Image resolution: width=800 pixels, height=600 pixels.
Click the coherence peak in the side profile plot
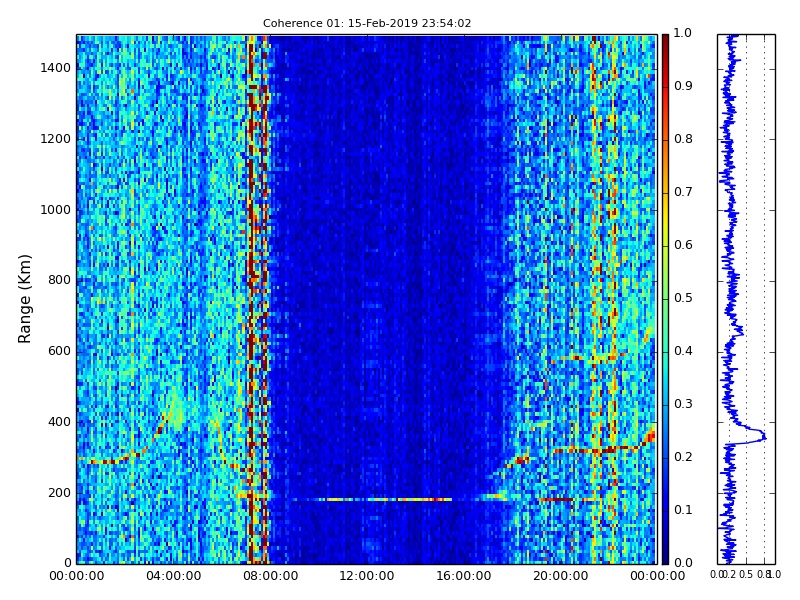coord(764,436)
